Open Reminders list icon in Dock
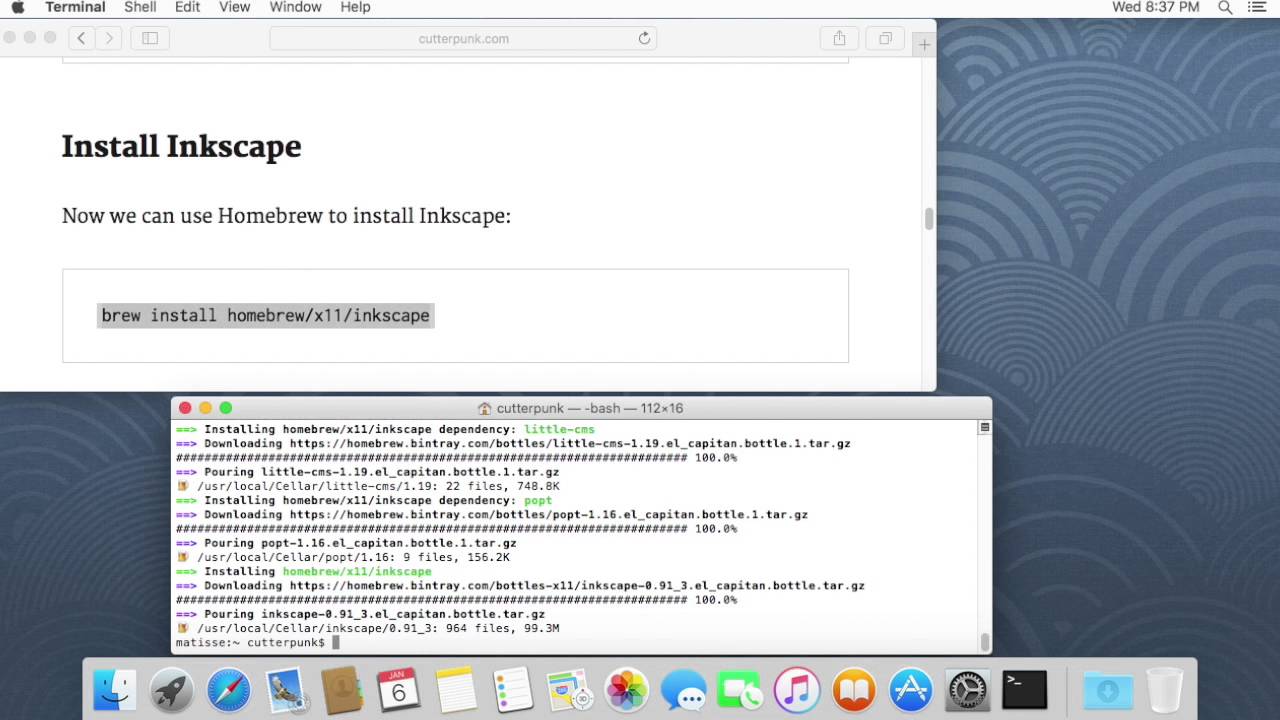Viewport: 1280px width, 720px height. coord(513,690)
